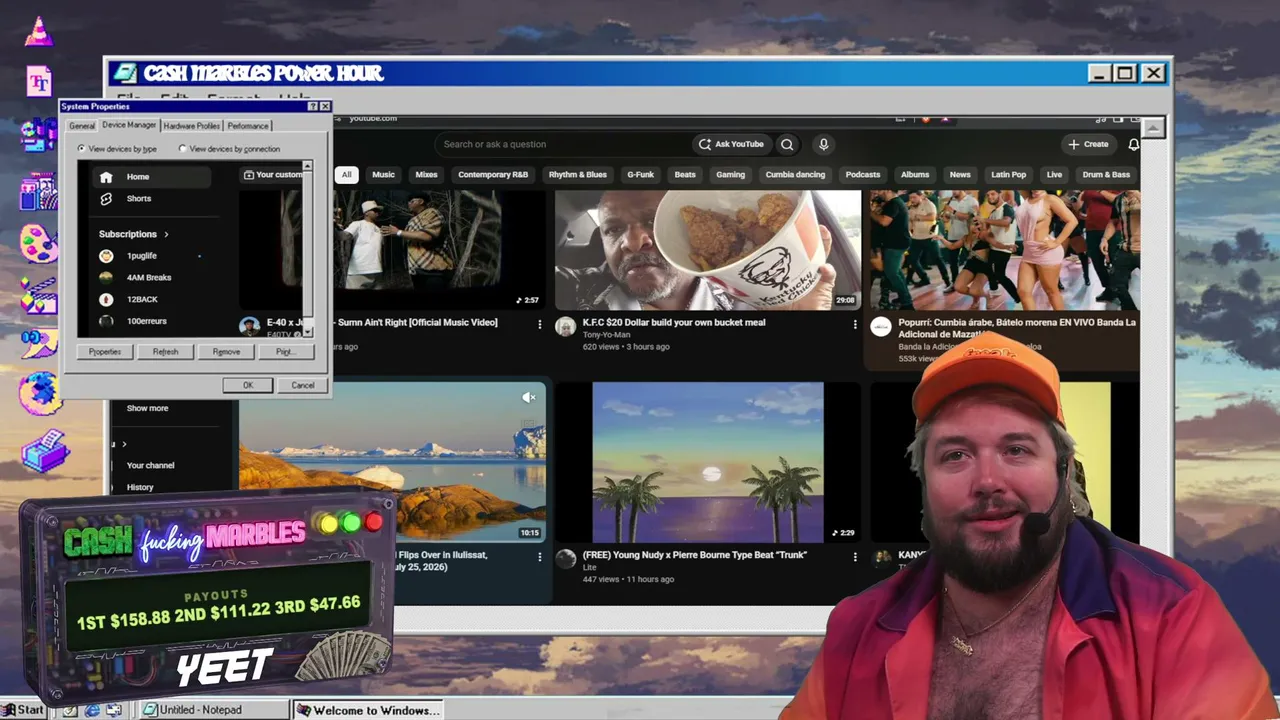Click the down arrow of the device list scrollbar
The image size is (1280, 720).
307,332
